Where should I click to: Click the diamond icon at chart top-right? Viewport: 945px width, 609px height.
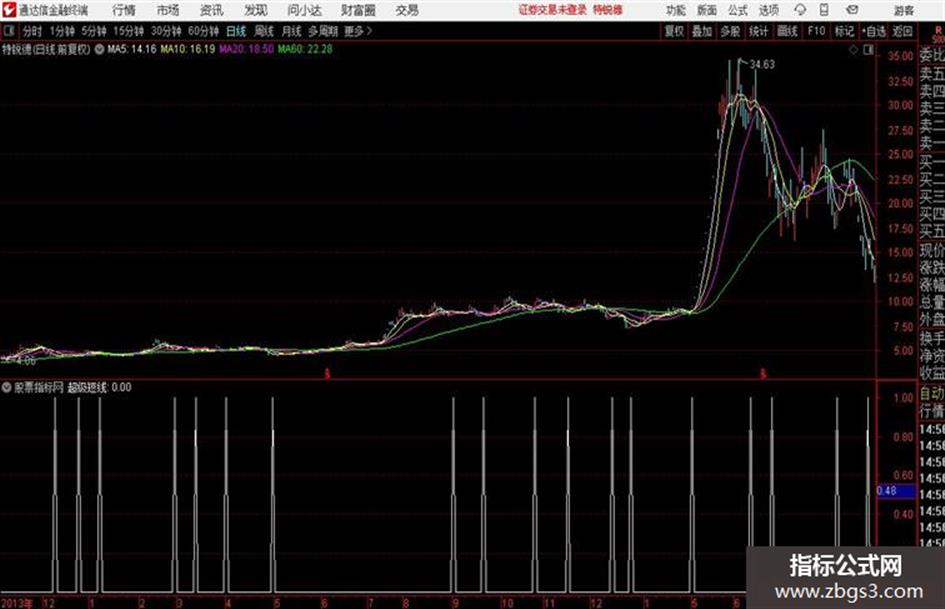pyautogui.click(x=853, y=50)
